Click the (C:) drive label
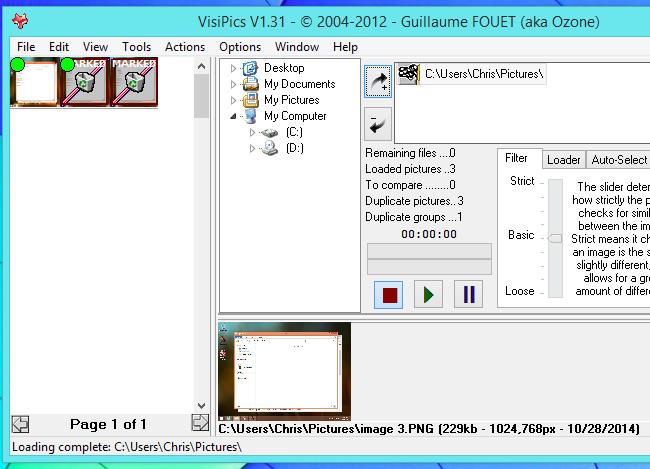 294,133
